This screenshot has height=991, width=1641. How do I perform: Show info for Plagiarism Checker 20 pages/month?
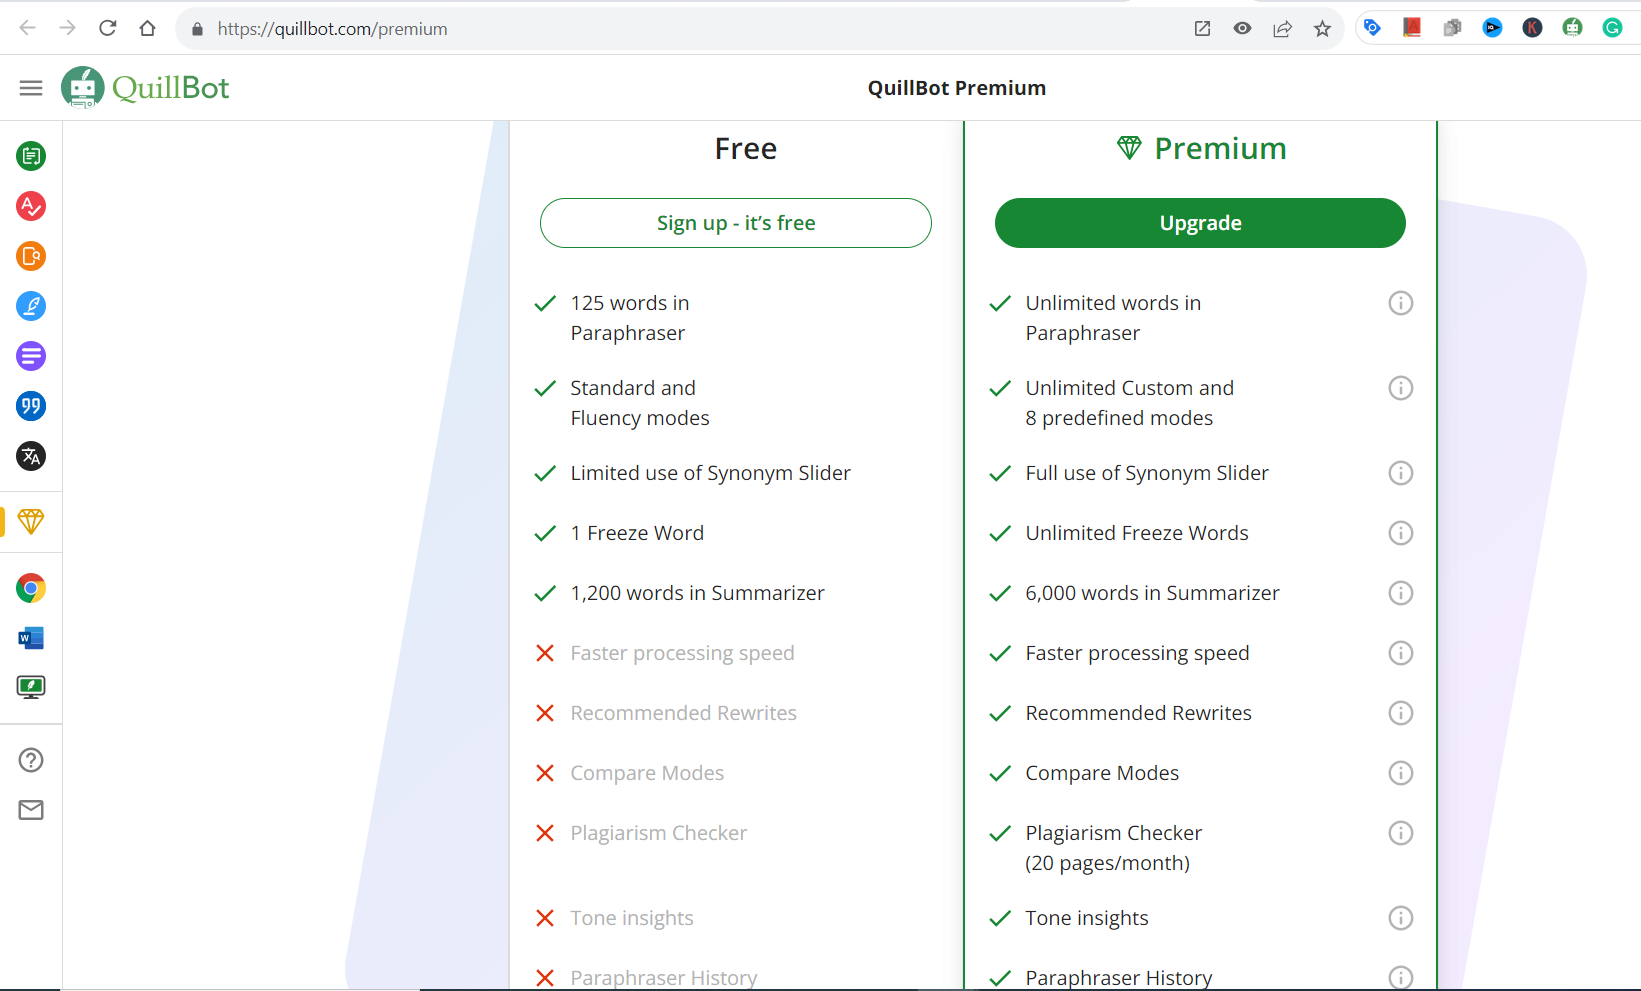click(1401, 833)
